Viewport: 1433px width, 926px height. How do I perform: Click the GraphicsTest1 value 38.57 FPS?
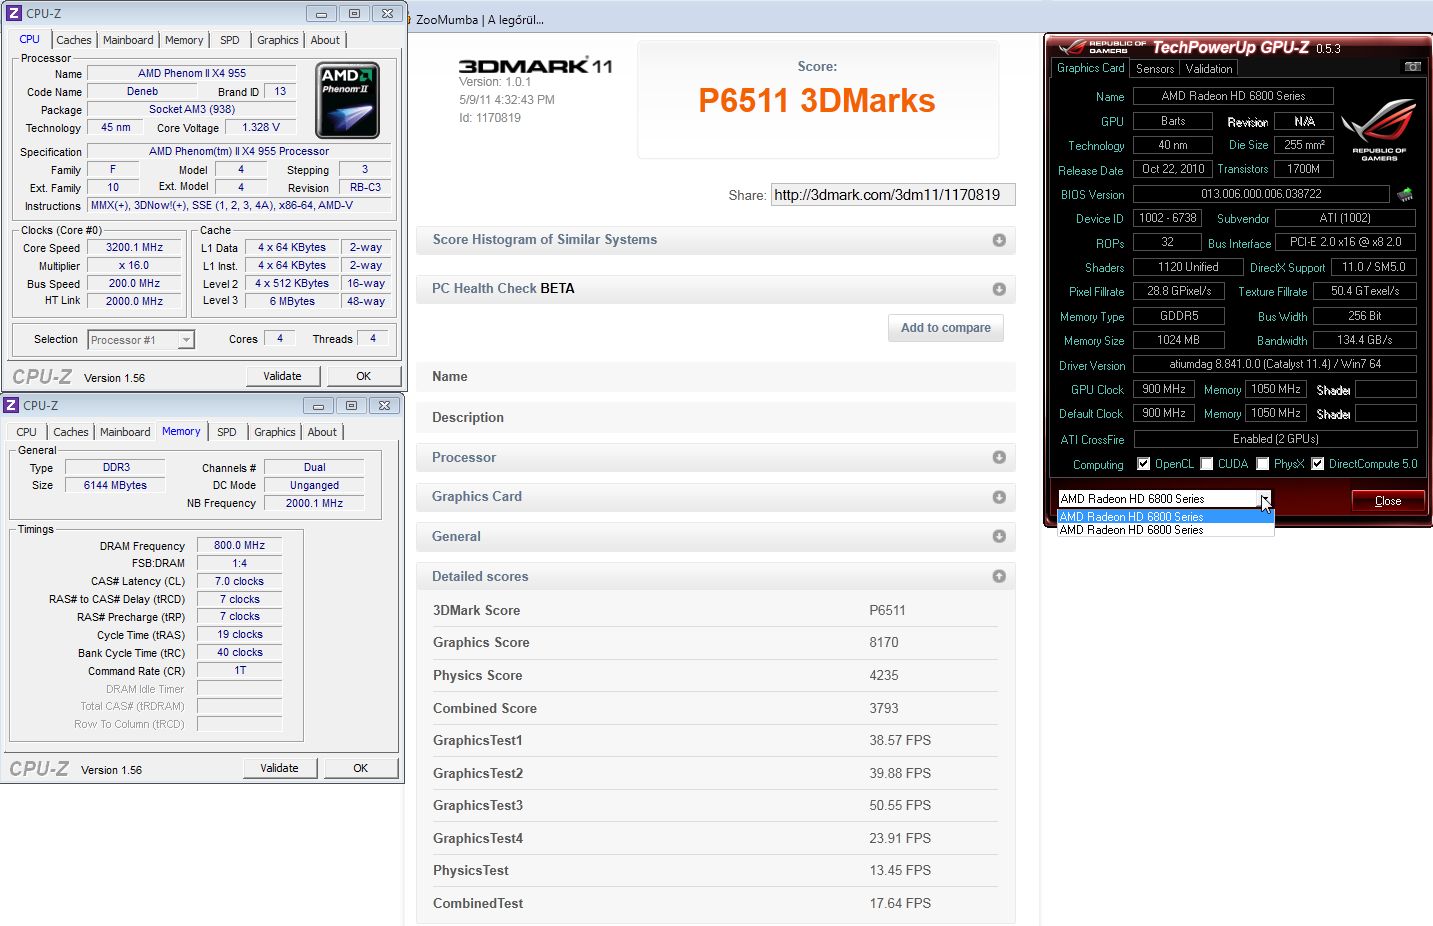point(900,740)
